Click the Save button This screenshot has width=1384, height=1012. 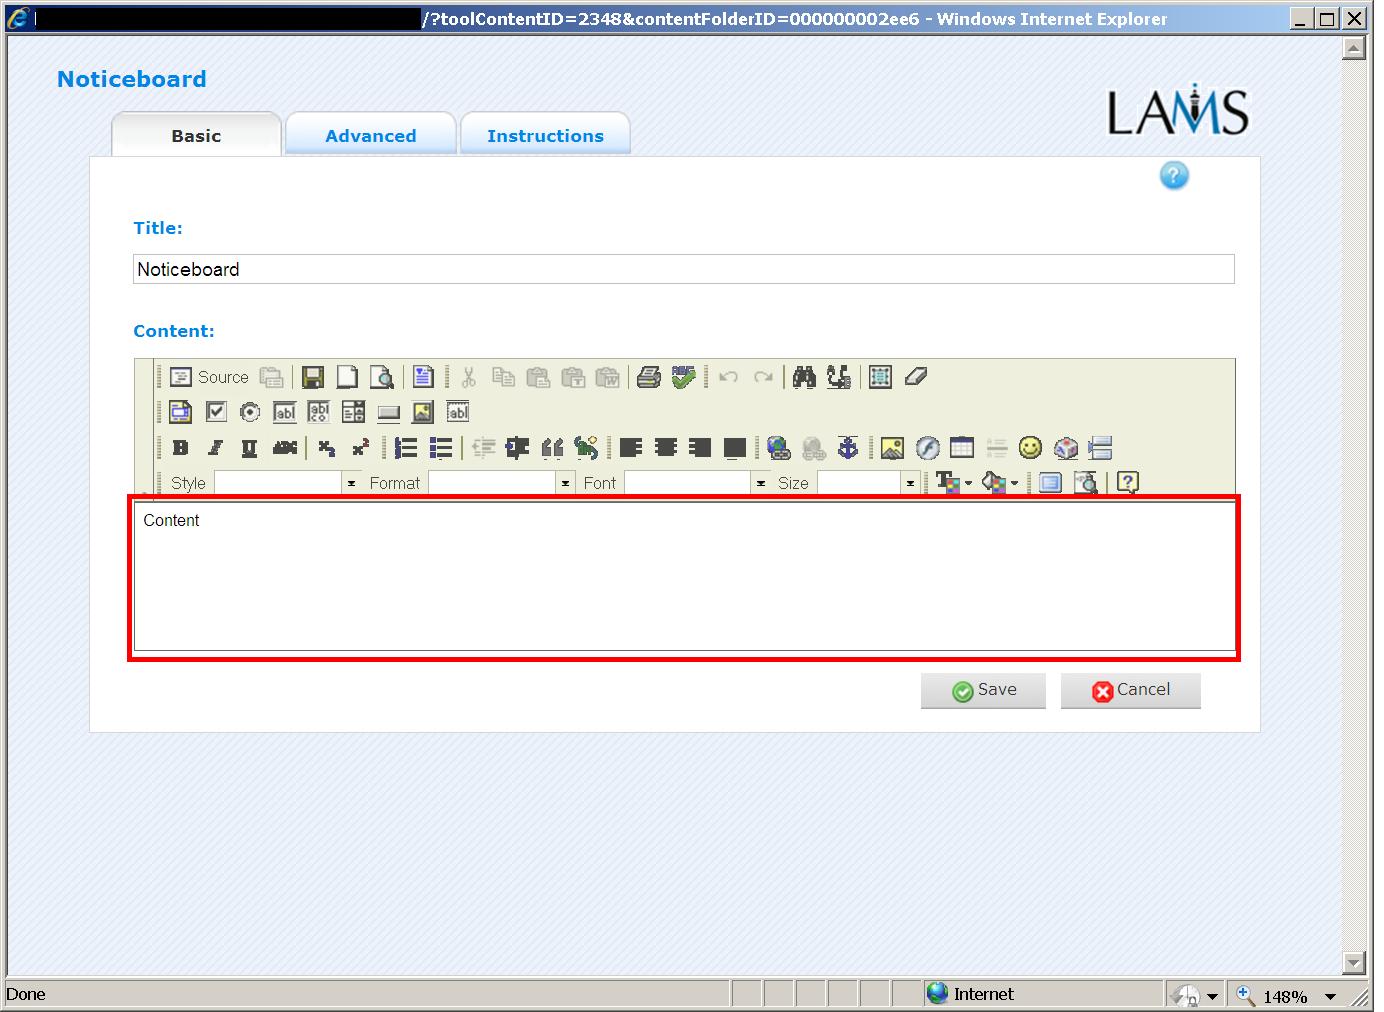983,690
